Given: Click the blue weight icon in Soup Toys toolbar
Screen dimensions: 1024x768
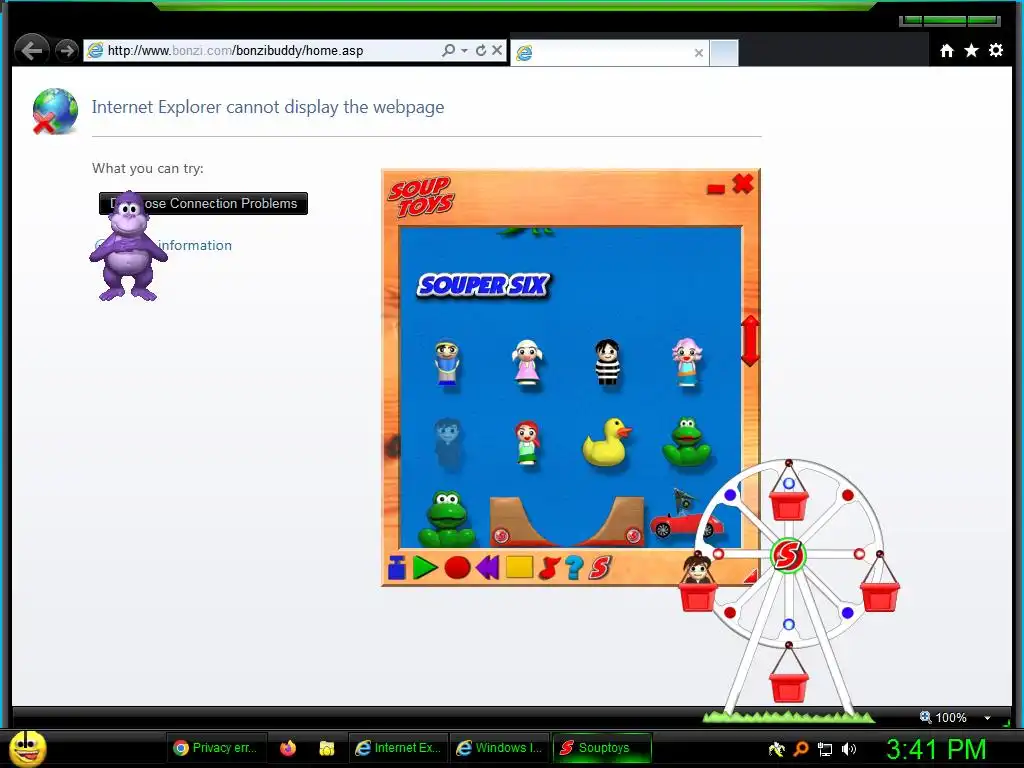Looking at the screenshot, I should (396, 568).
